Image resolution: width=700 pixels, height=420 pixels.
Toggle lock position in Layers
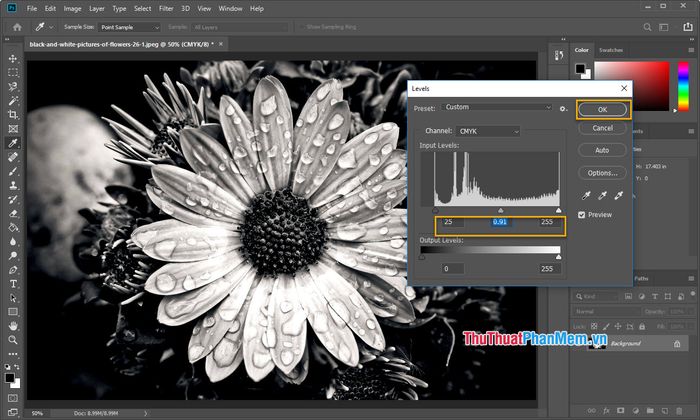coord(618,326)
